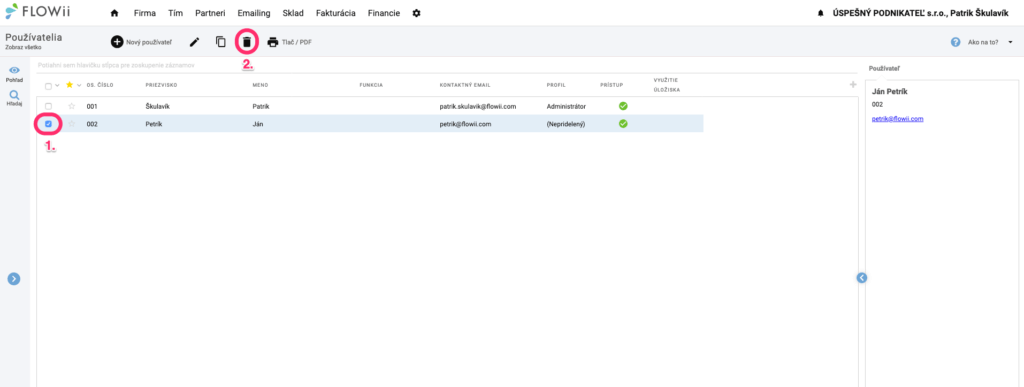1024x387 pixels.
Task: Open dropdown beside star header
Action: tap(80, 85)
